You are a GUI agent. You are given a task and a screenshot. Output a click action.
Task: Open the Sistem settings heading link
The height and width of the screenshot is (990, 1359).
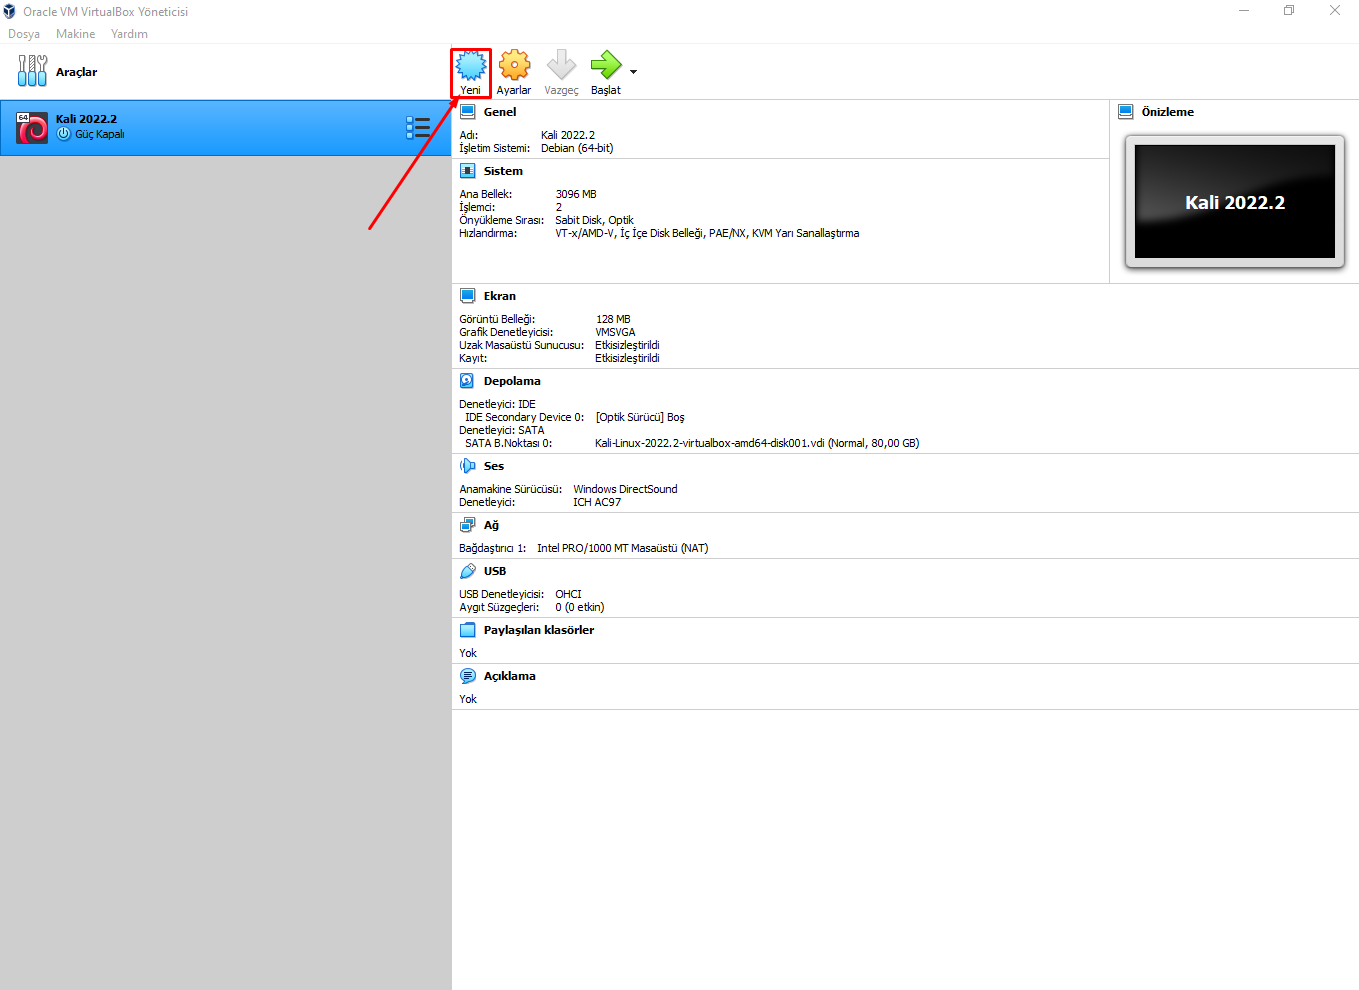pos(503,171)
